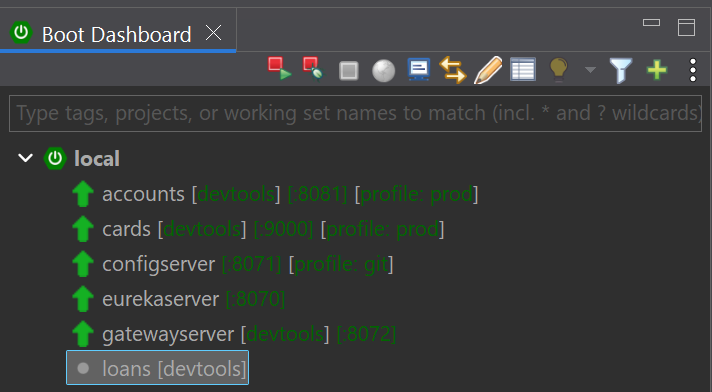712x392 pixels.
Task: Click the green up arrow beside cards
Action: pyautogui.click(x=83, y=228)
